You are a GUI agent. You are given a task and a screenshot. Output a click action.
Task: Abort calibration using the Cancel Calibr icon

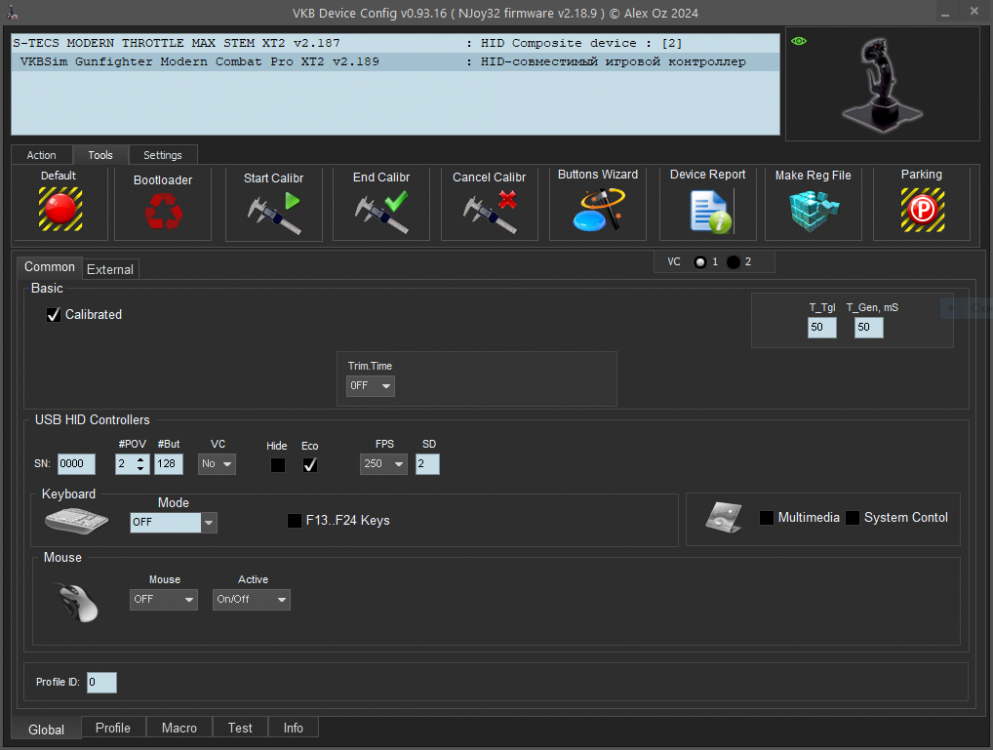tap(490, 213)
